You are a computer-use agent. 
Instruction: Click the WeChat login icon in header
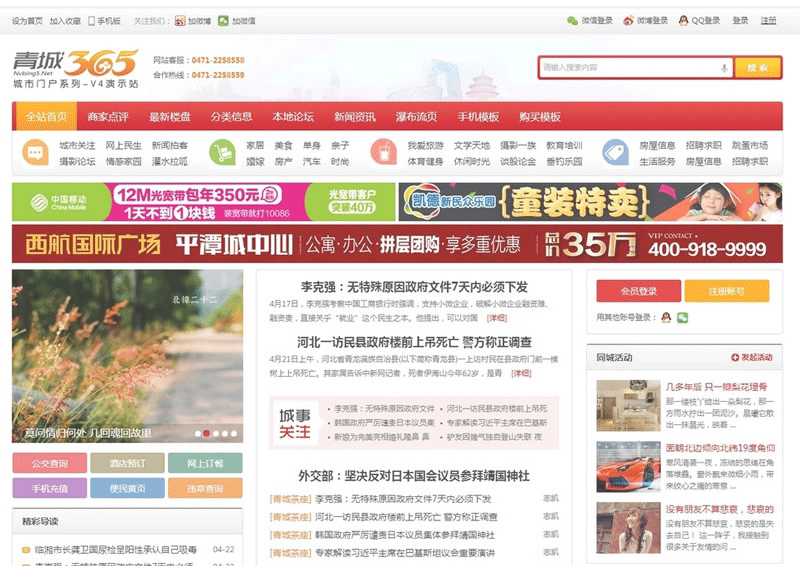[572, 21]
